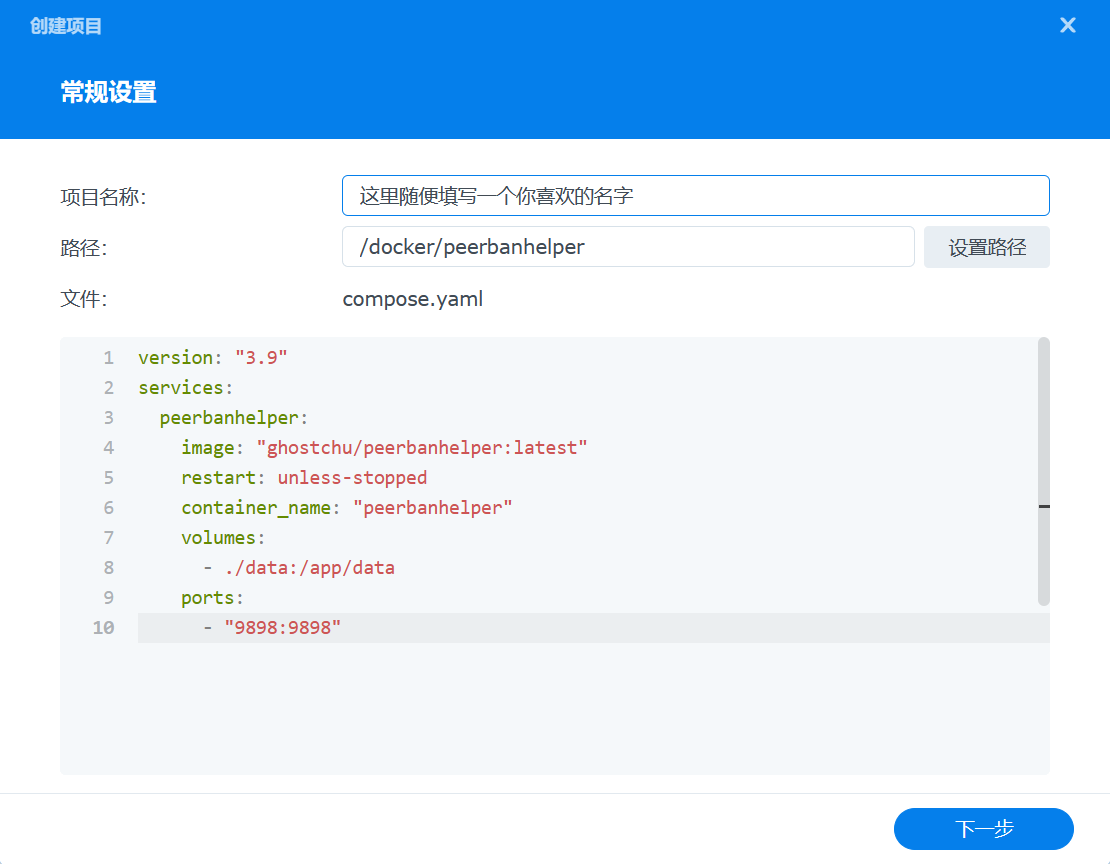The height and width of the screenshot is (864, 1110).
Task: Close the 创建项目 dialog
Action: pos(1067,26)
